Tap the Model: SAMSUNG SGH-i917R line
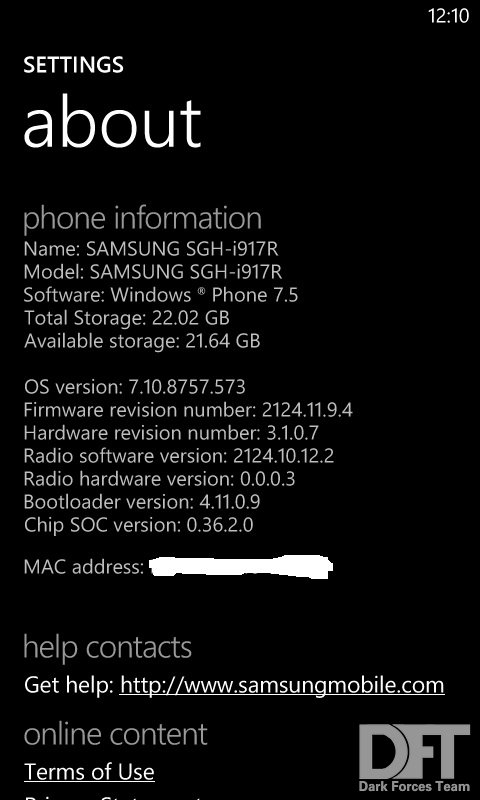This screenshot has height=800, width=480. [x=153, y=272]
